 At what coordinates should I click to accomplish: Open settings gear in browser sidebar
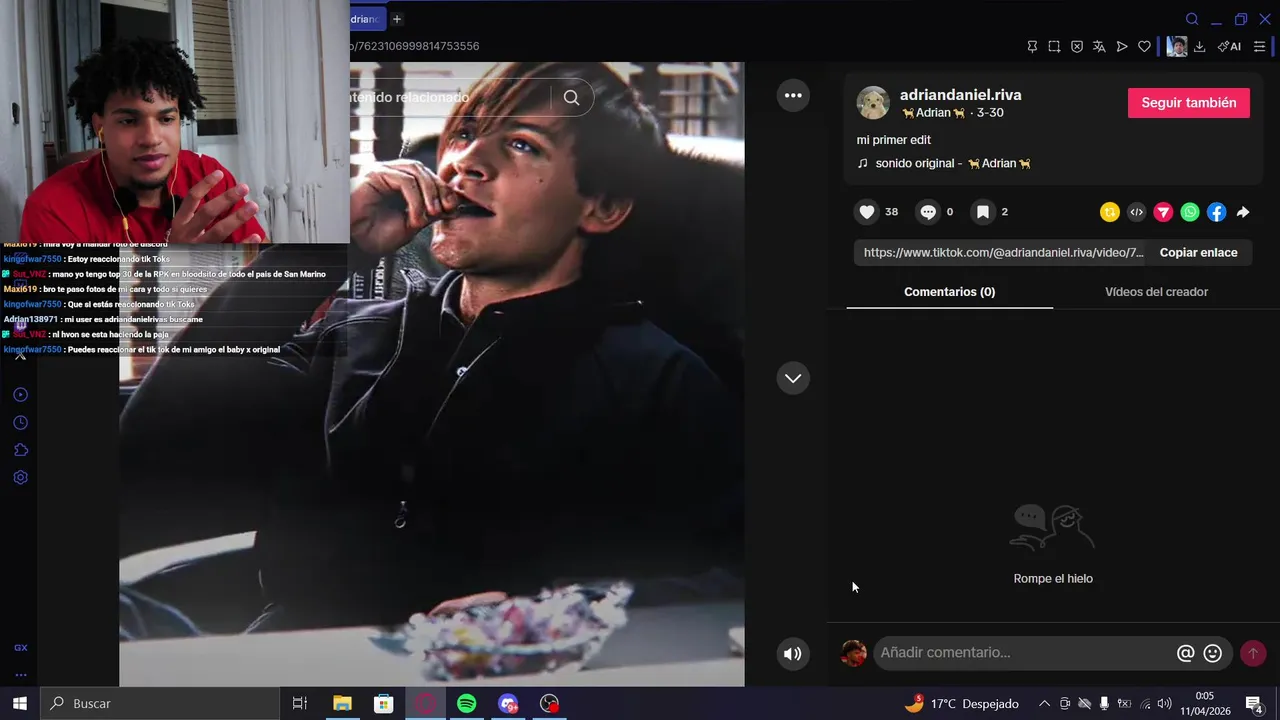(x=20, y=478)
